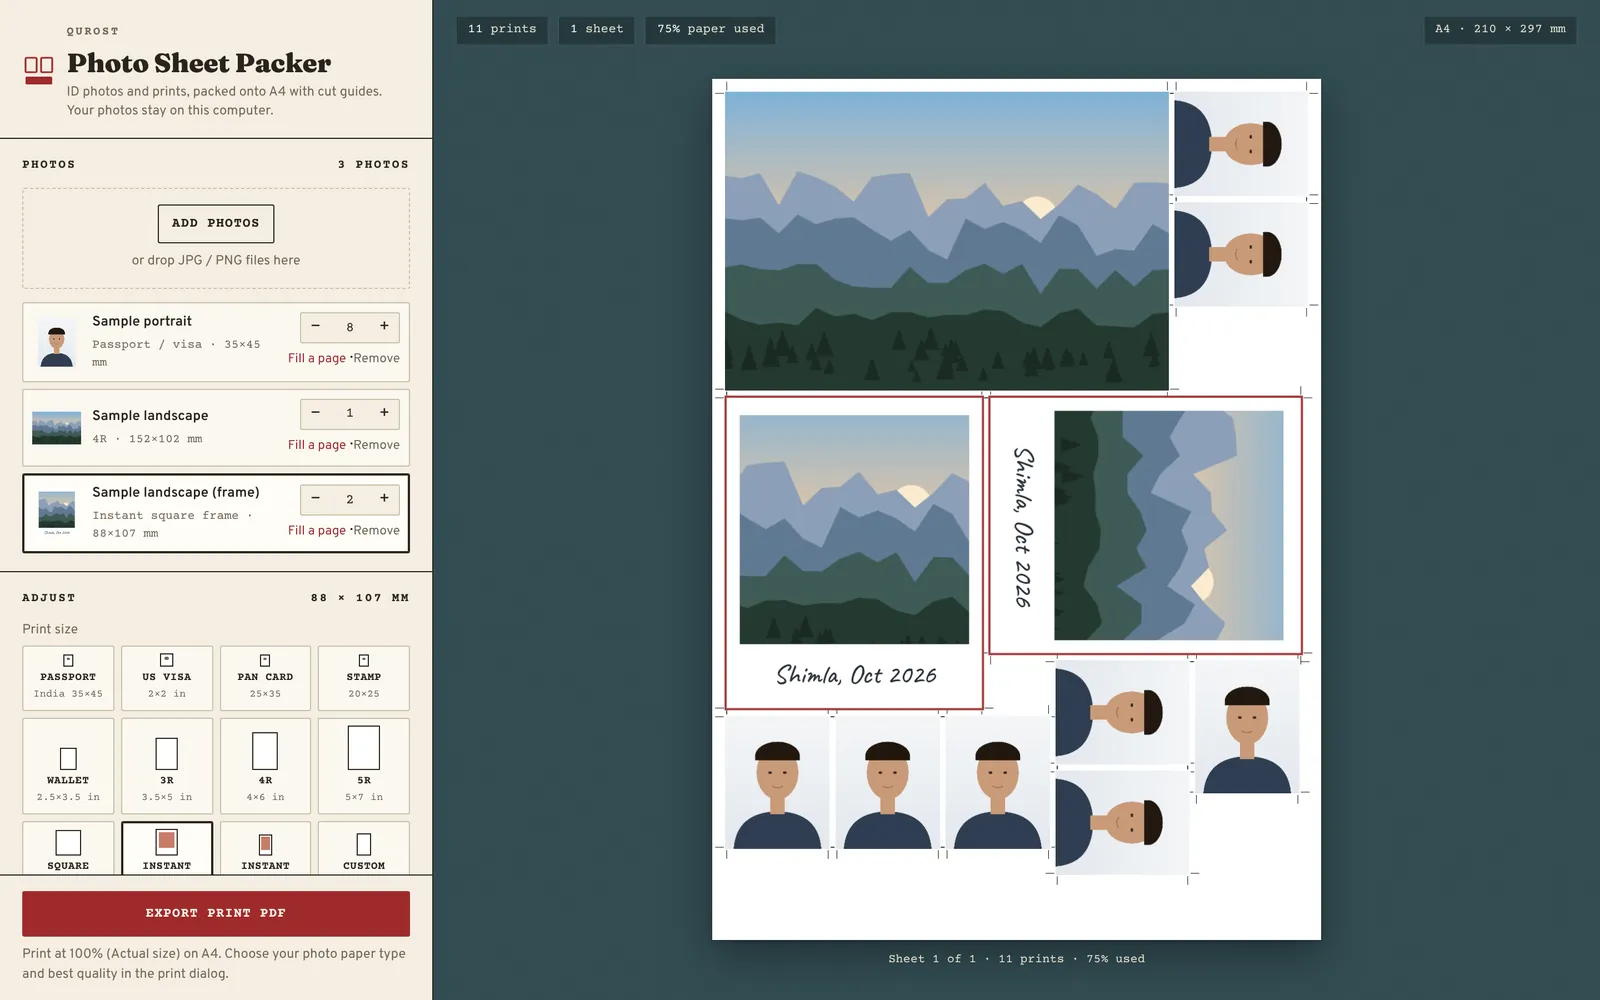Select the Sample landscape (frame) thumbnail
Image resolution: width=1600 pixels, height=1000 pixels.
57,513
